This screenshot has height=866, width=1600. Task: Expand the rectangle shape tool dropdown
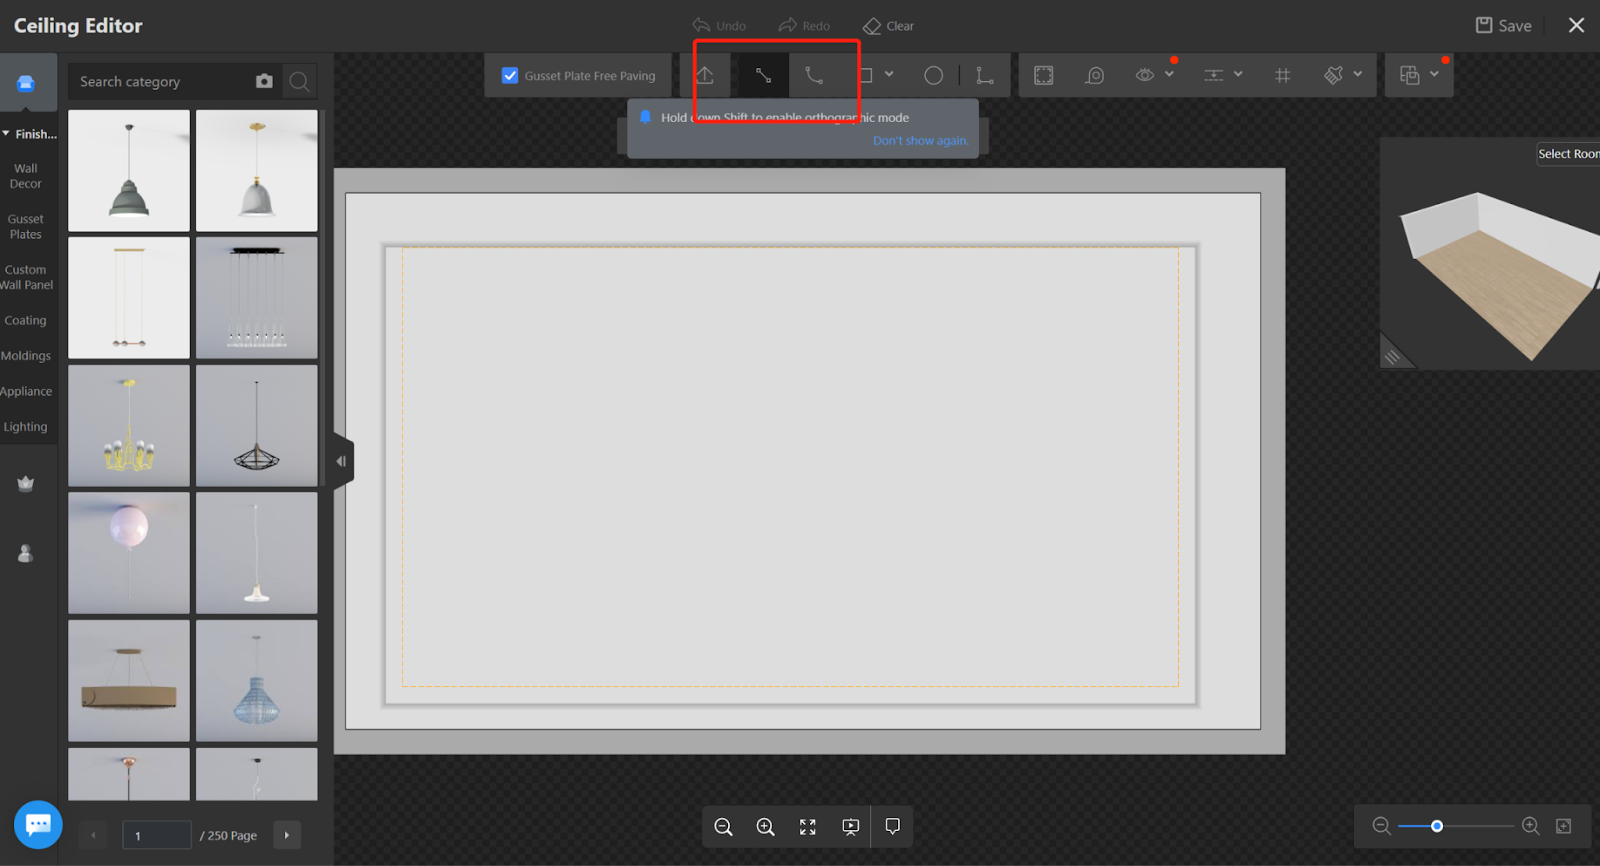889,75
